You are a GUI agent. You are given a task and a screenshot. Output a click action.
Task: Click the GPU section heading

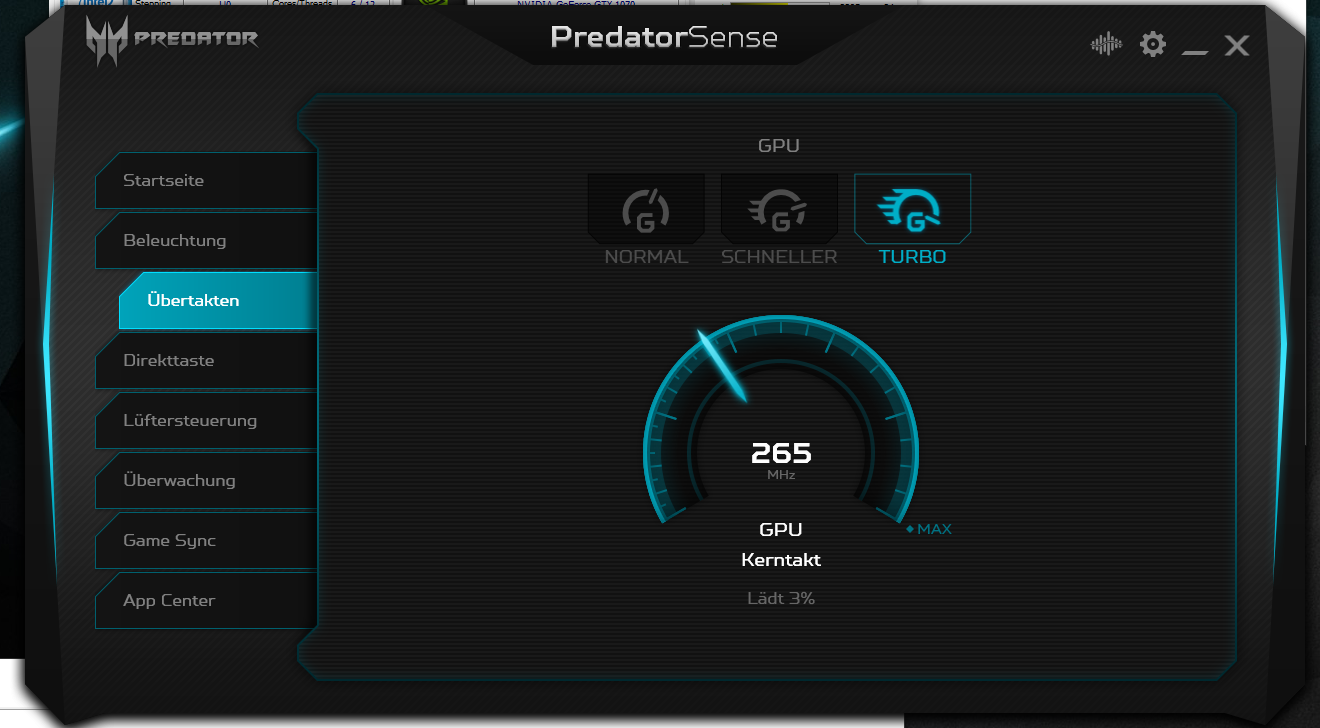tap(779, 146)
